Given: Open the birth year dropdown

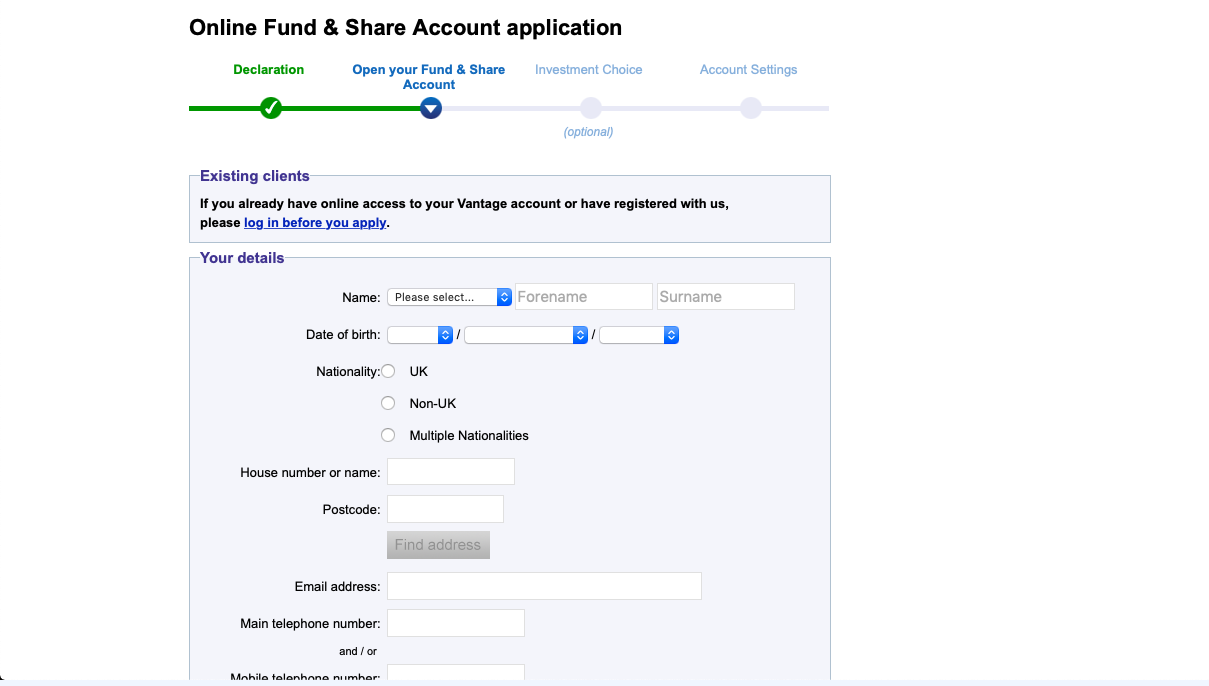Looking at the screenshot, I should (639, 335).
